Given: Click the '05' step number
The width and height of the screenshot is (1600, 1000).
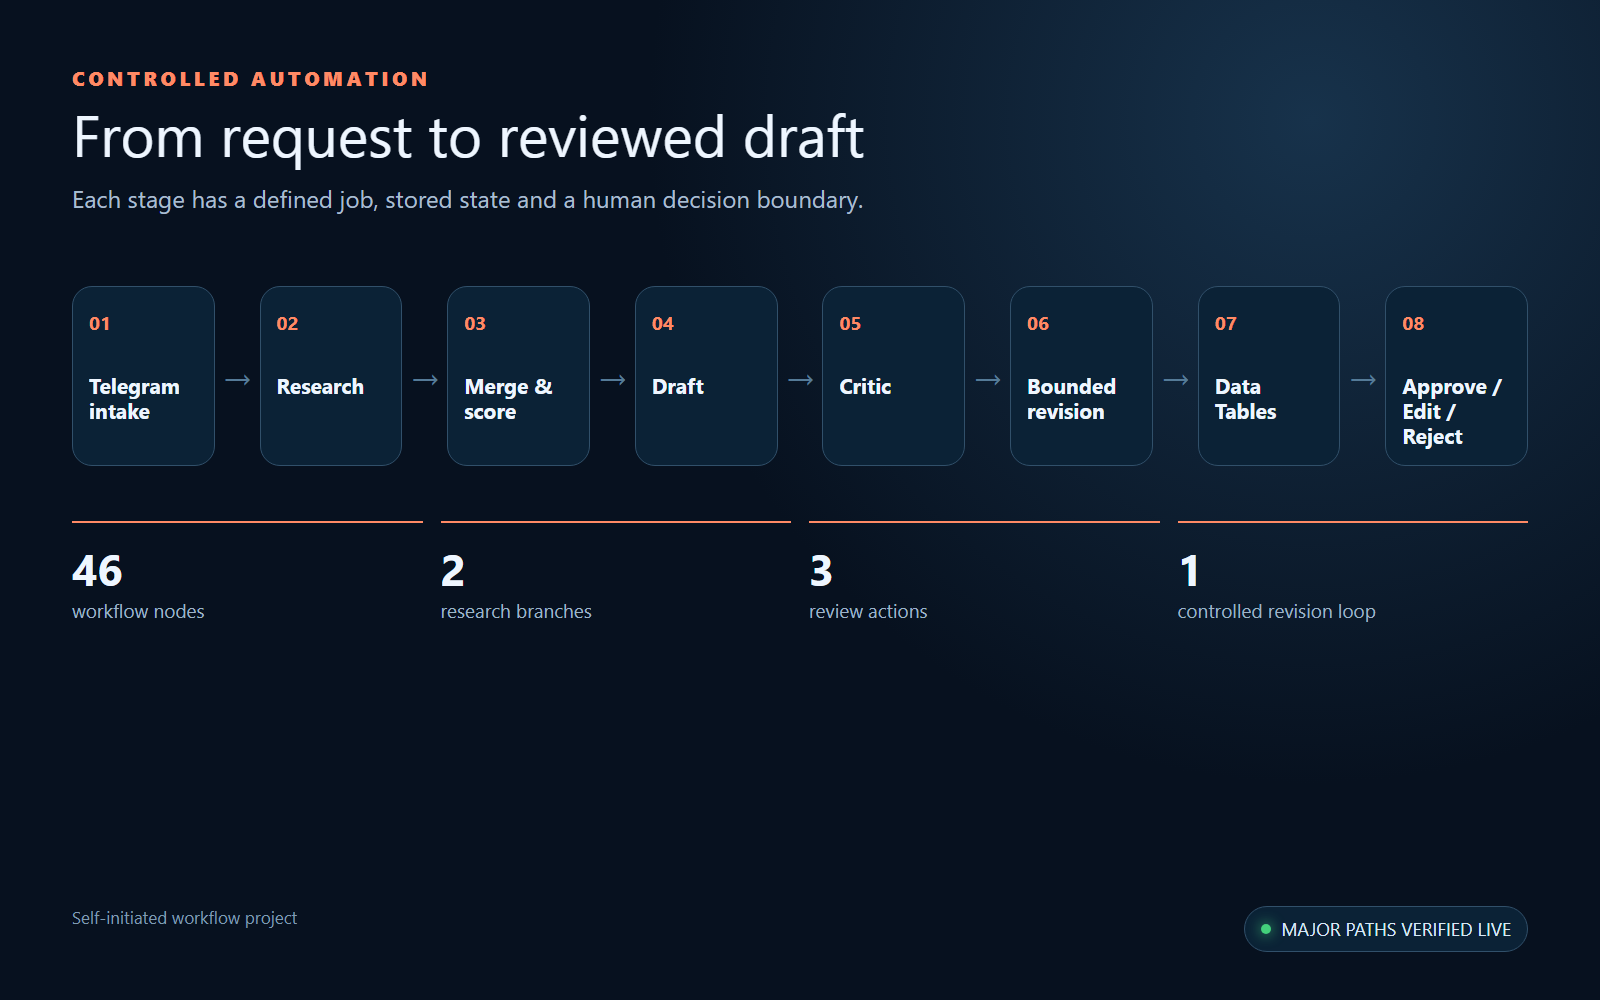Looking at the screenshot, I should pos(850,323).
